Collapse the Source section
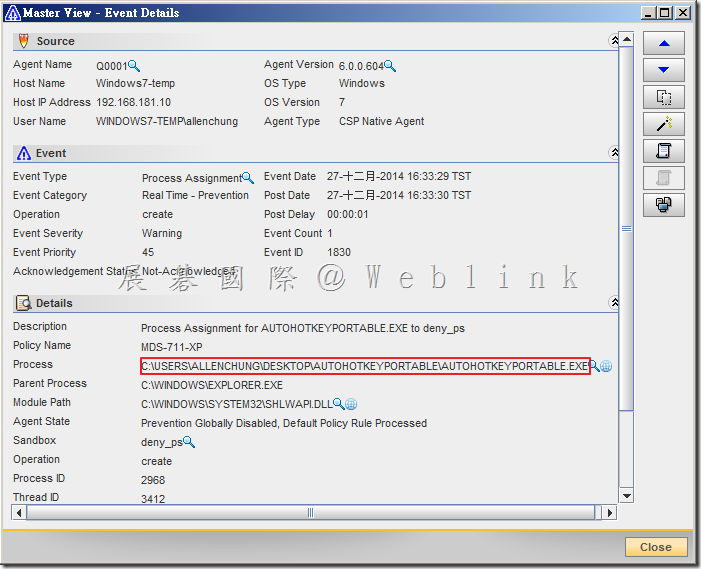The width and height of the screenshot is (701, 569). 614,41
